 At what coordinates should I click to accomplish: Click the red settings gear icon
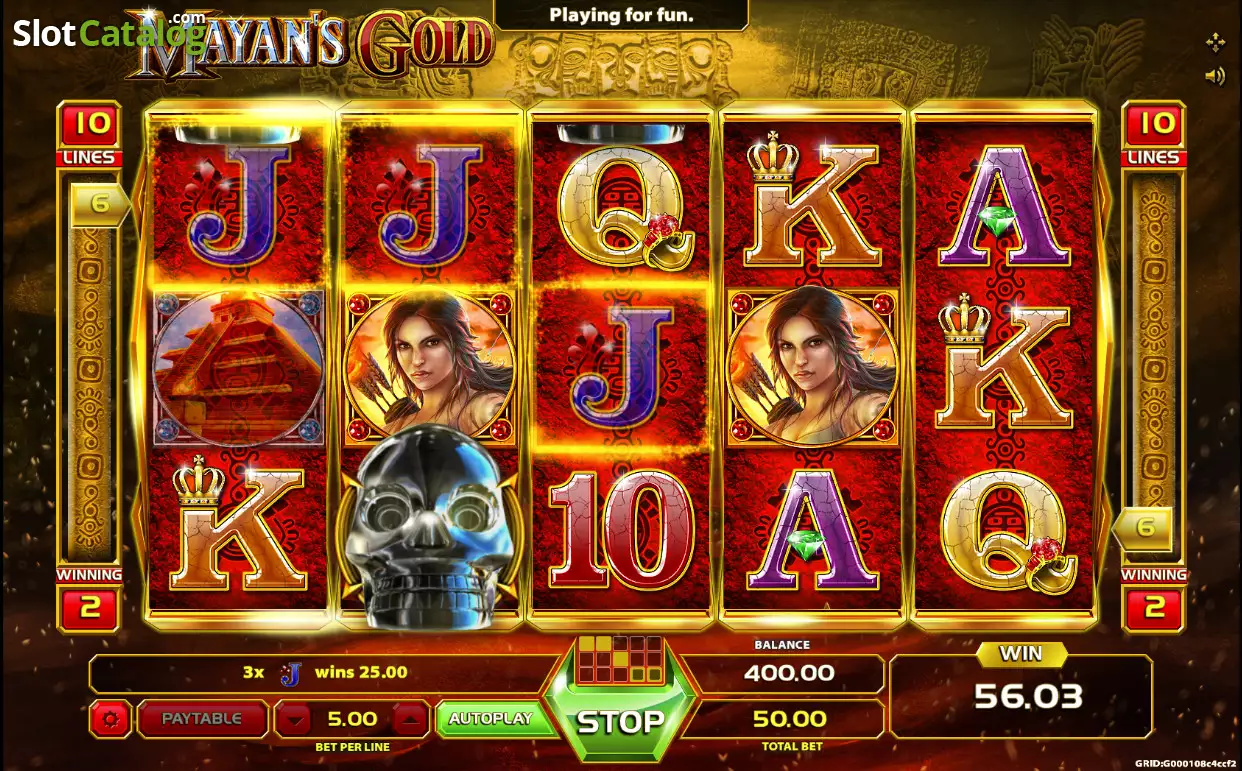pyautogui.click(x=110, y=719)
